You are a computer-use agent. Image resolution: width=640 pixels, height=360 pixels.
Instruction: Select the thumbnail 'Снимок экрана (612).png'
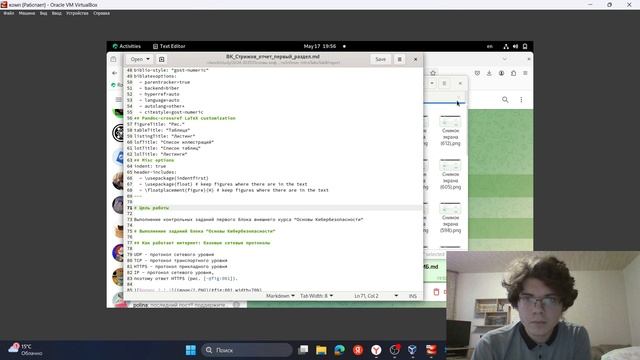tap(450, 131)
